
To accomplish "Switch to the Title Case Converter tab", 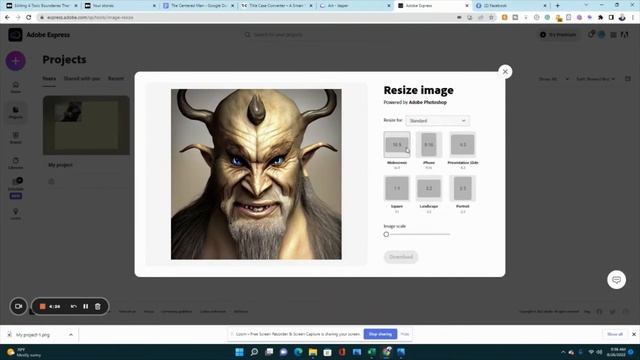I will coord(276,6).
